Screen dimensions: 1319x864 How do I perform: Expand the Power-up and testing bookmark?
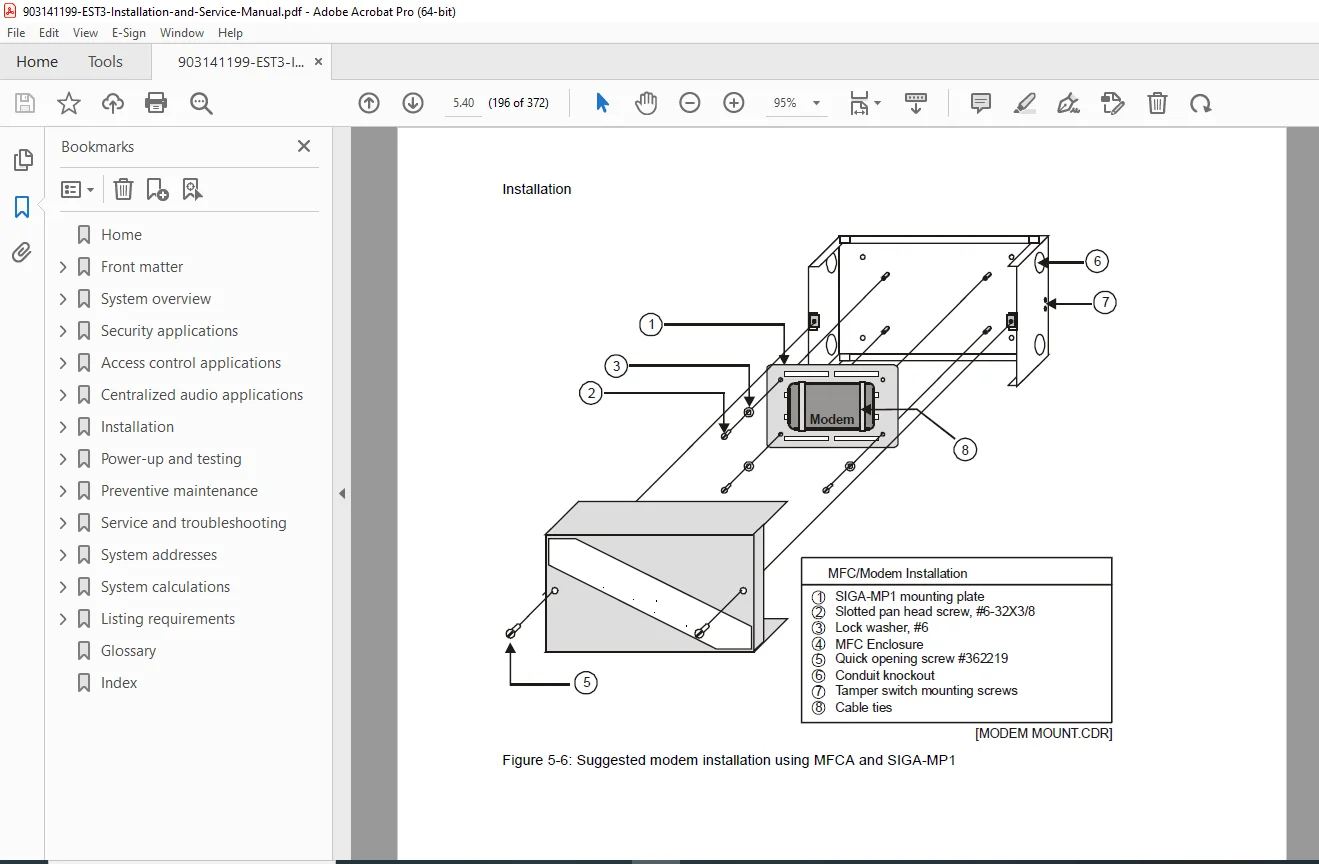point(63,459)
